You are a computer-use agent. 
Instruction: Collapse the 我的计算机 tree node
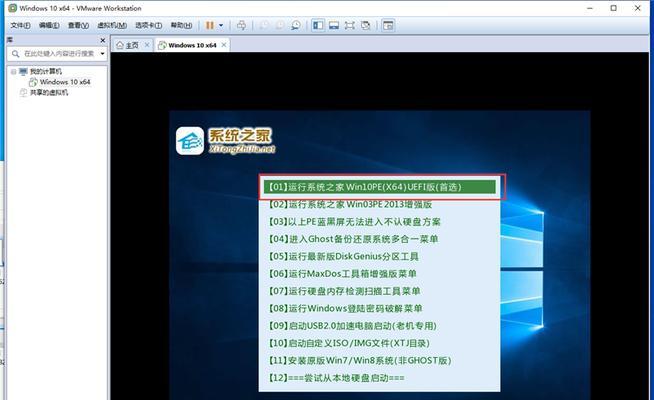pos(14,72)
